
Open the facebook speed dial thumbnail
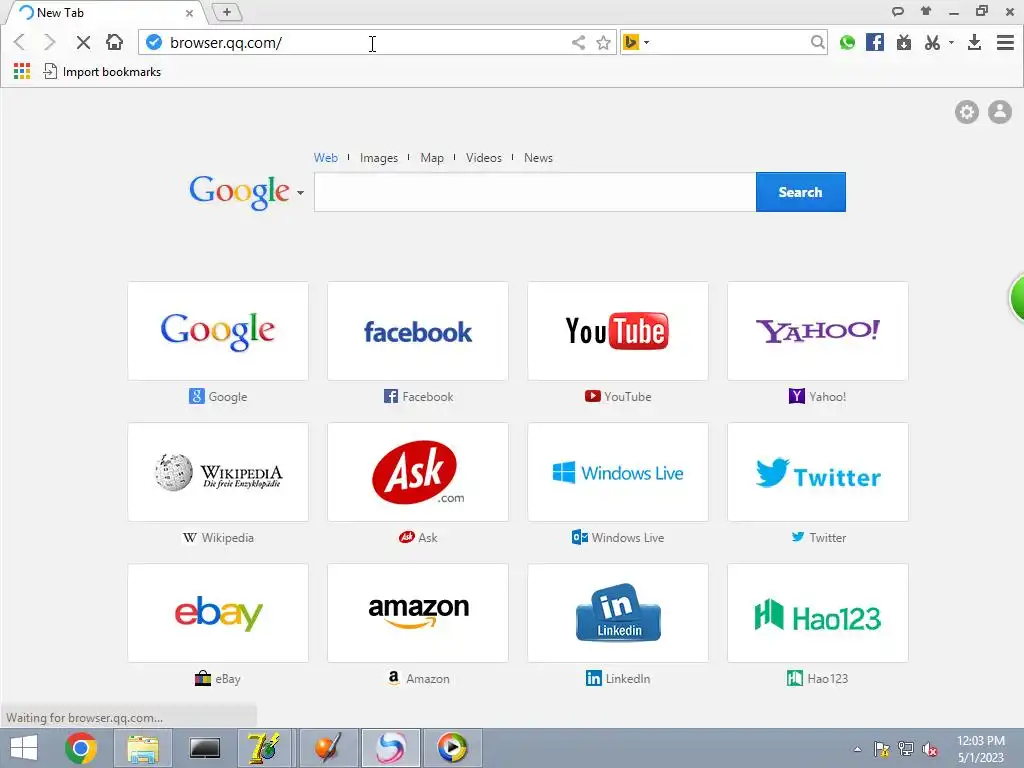[x=418, y=331]
